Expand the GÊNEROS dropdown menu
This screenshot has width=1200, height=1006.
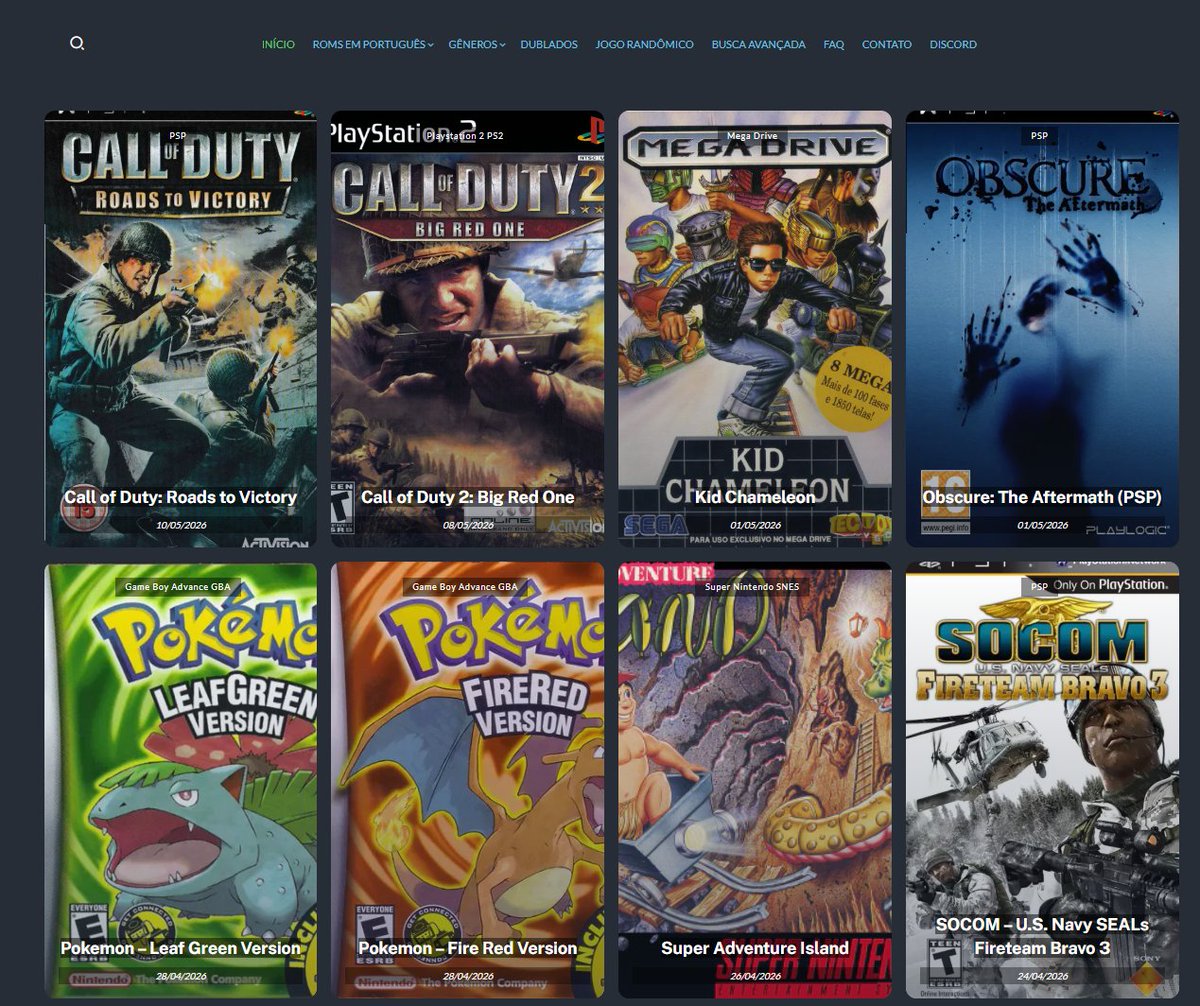point(476,45)
